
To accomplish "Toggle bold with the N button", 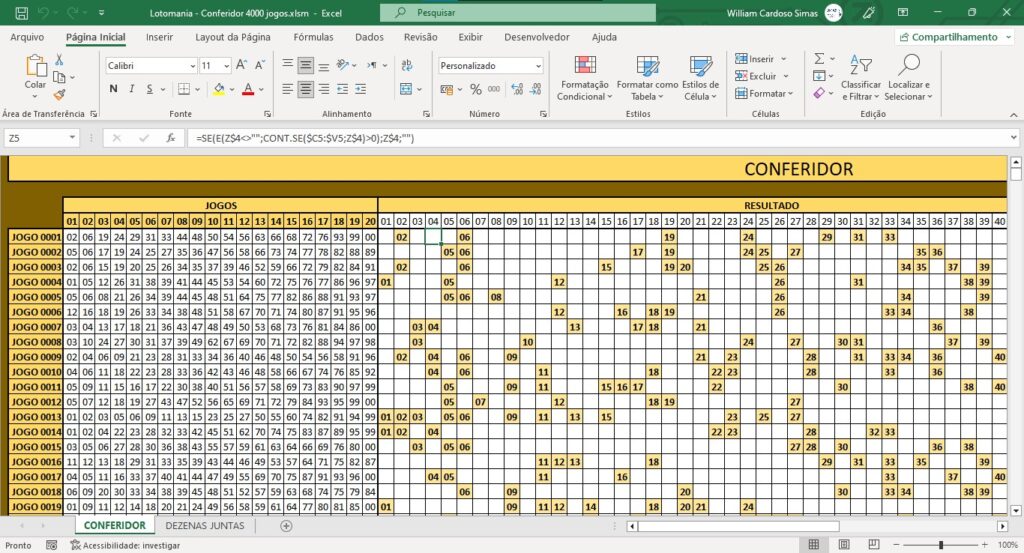I will click(x=114, y=89).
